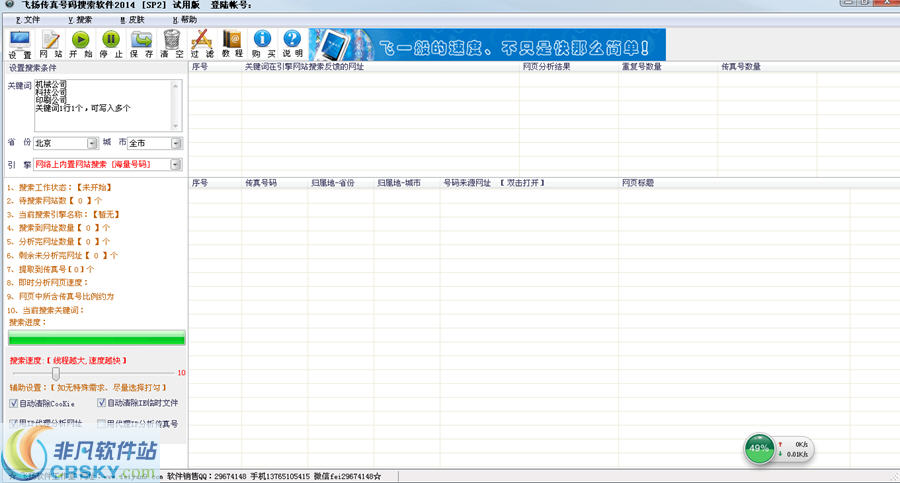900x483 pixels.
Task: Open the 教程 tutorial icon
Action: (232, 43)
